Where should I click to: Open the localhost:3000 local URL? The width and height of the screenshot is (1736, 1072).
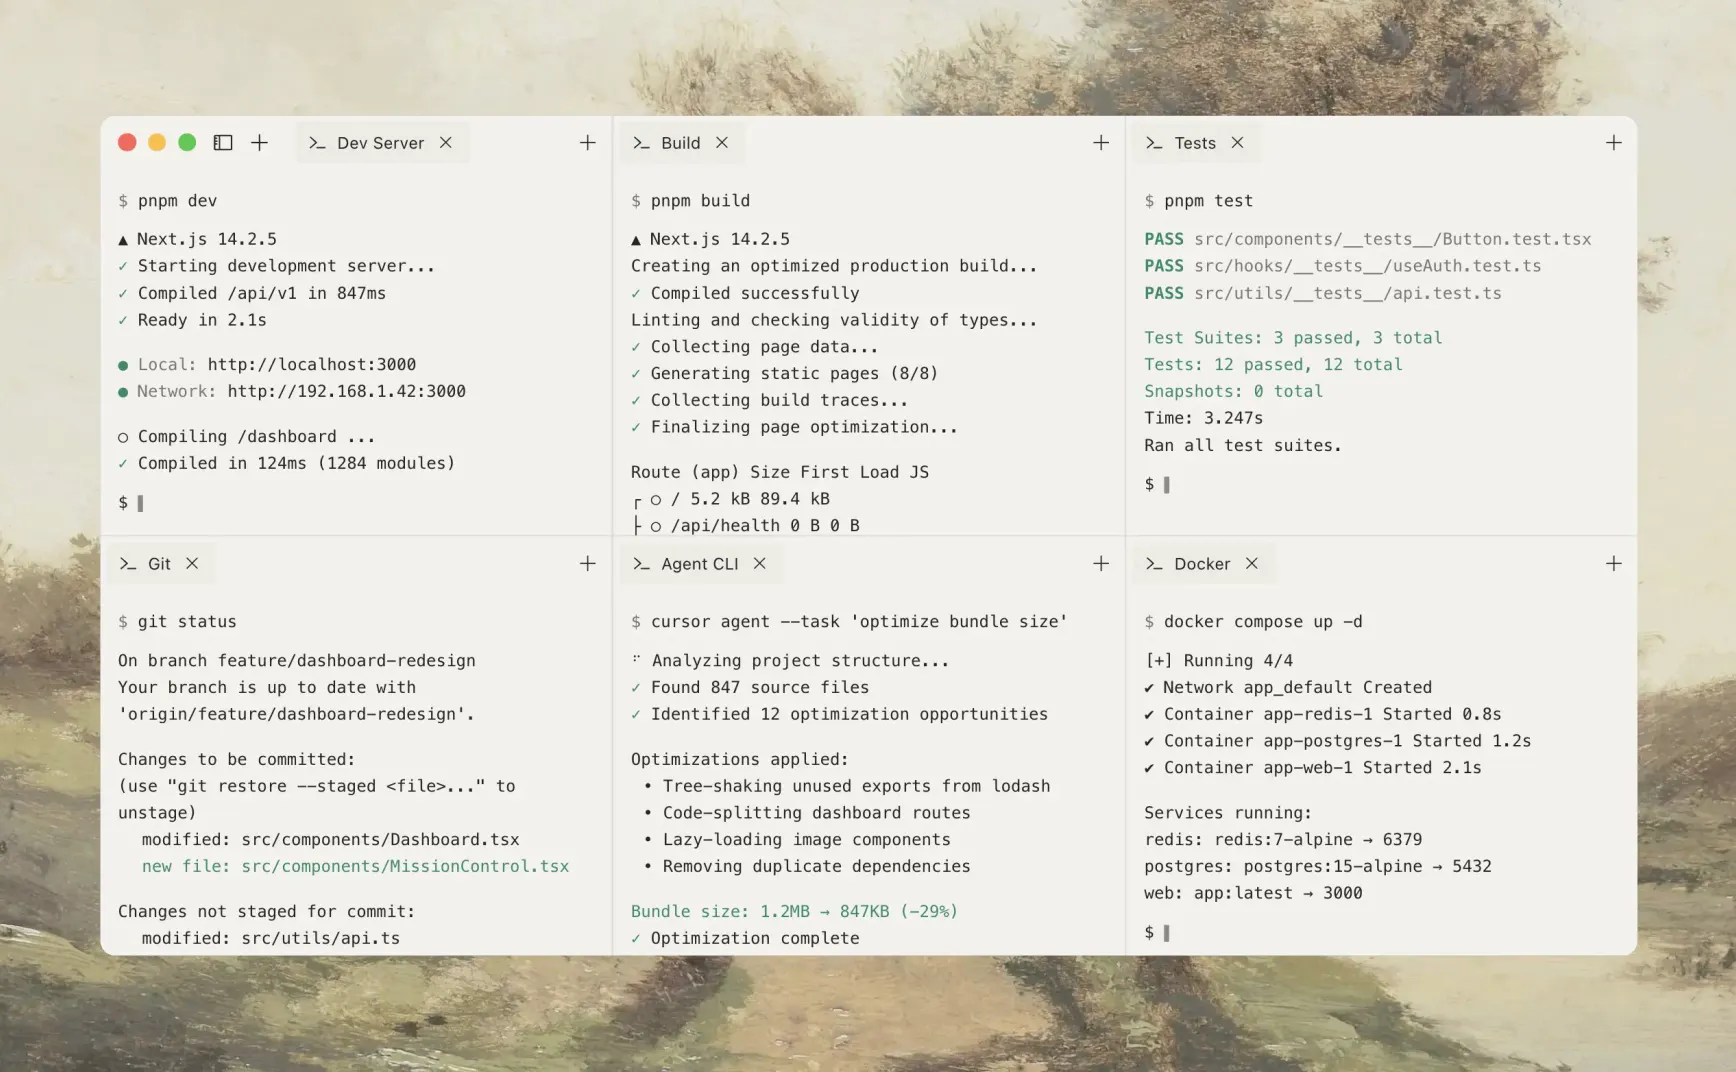[x=311, y=365]
